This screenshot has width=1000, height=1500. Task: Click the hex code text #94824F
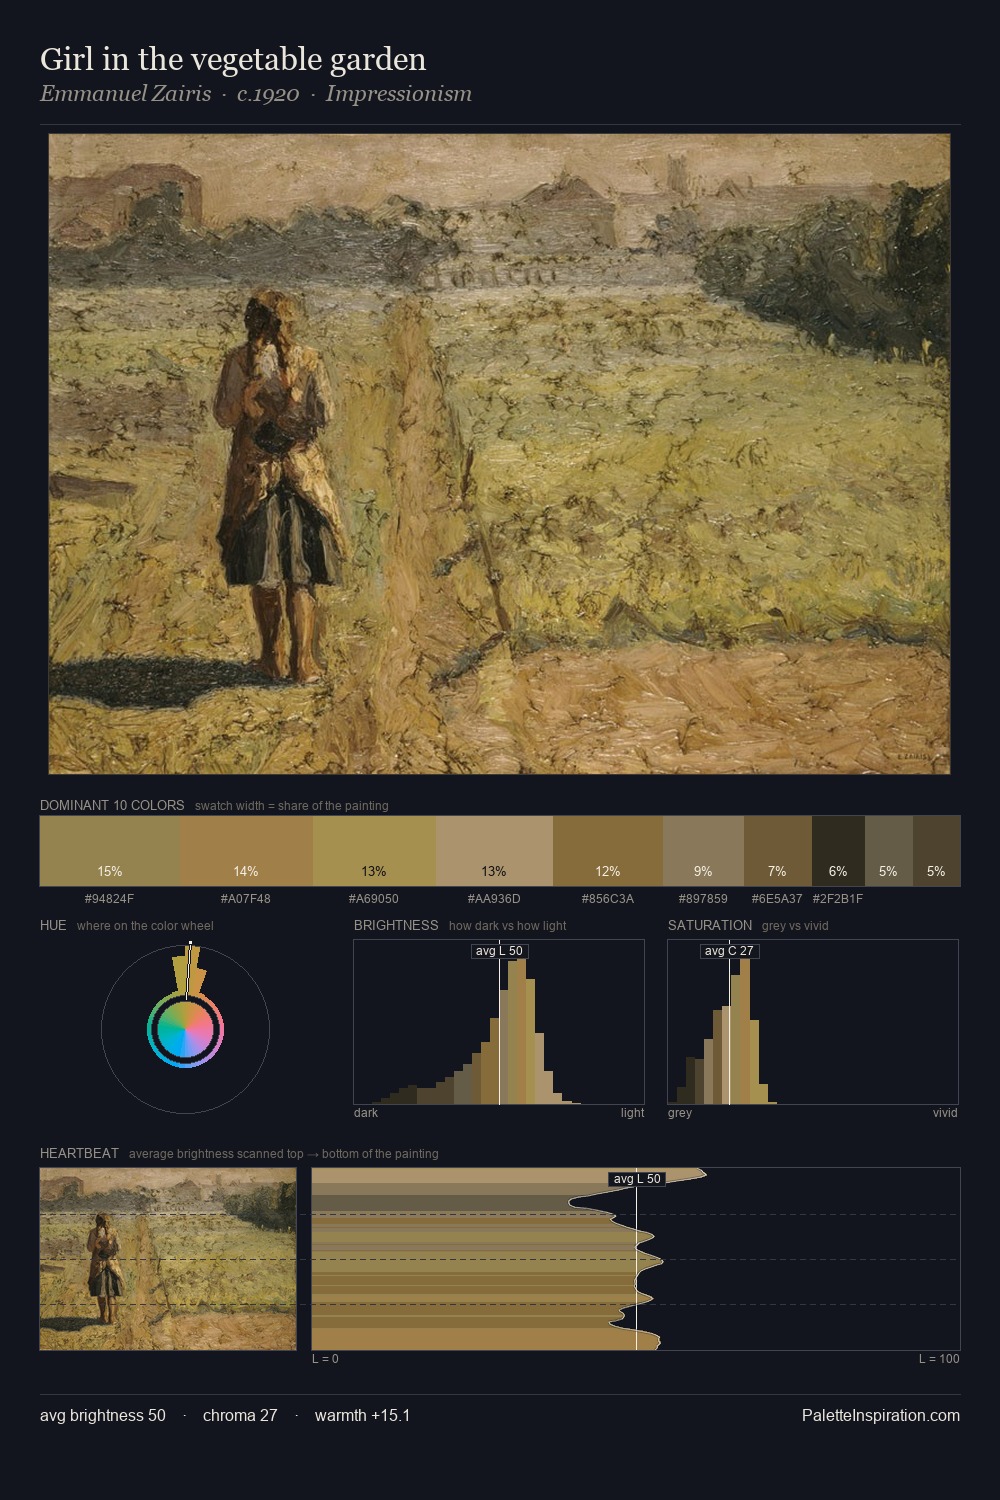110,899
